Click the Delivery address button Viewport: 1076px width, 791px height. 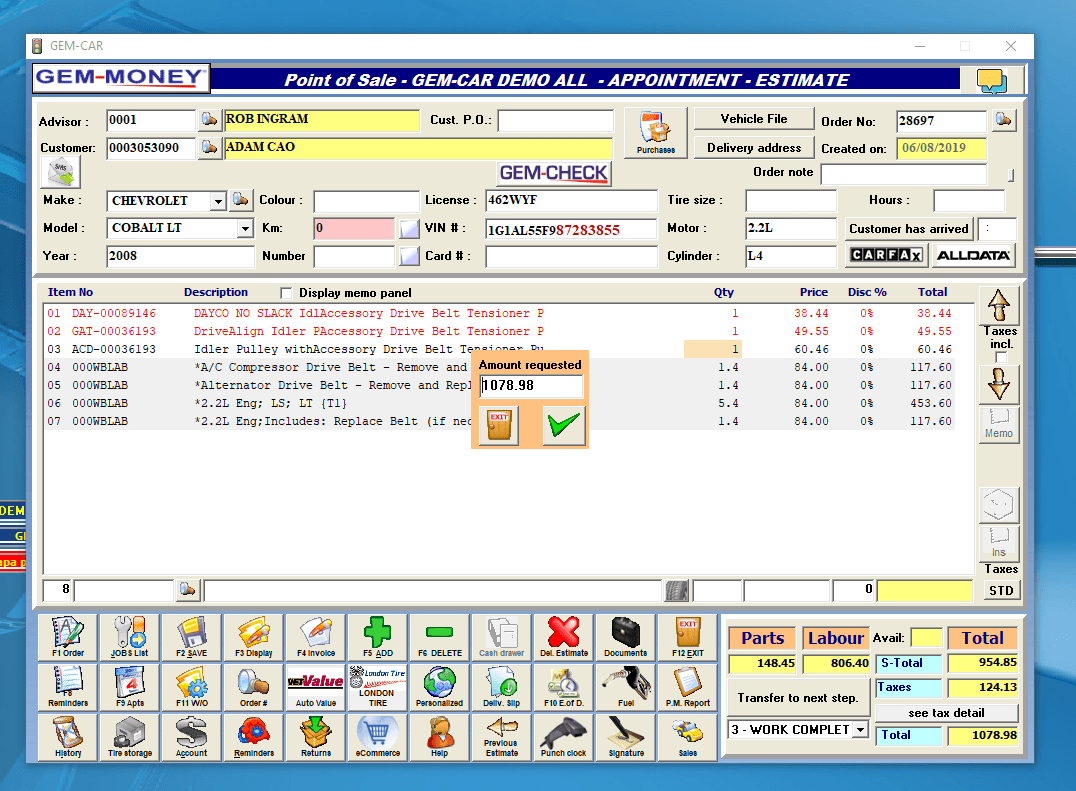(753, 147)
